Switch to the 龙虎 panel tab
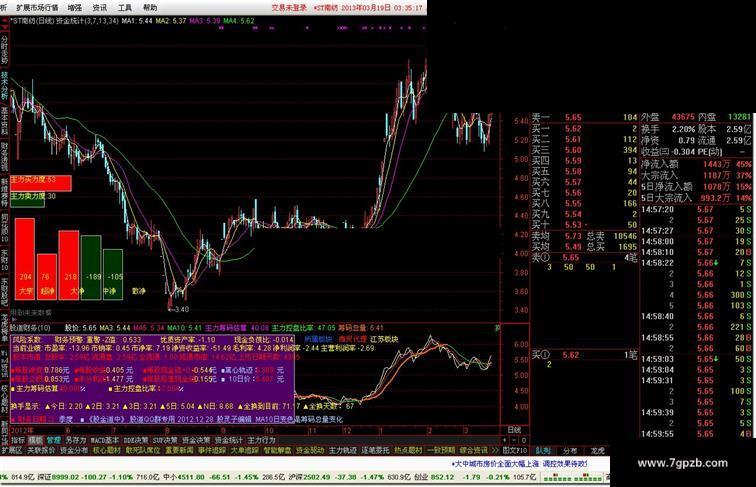756x487 pixels. (x=597, y=451)
